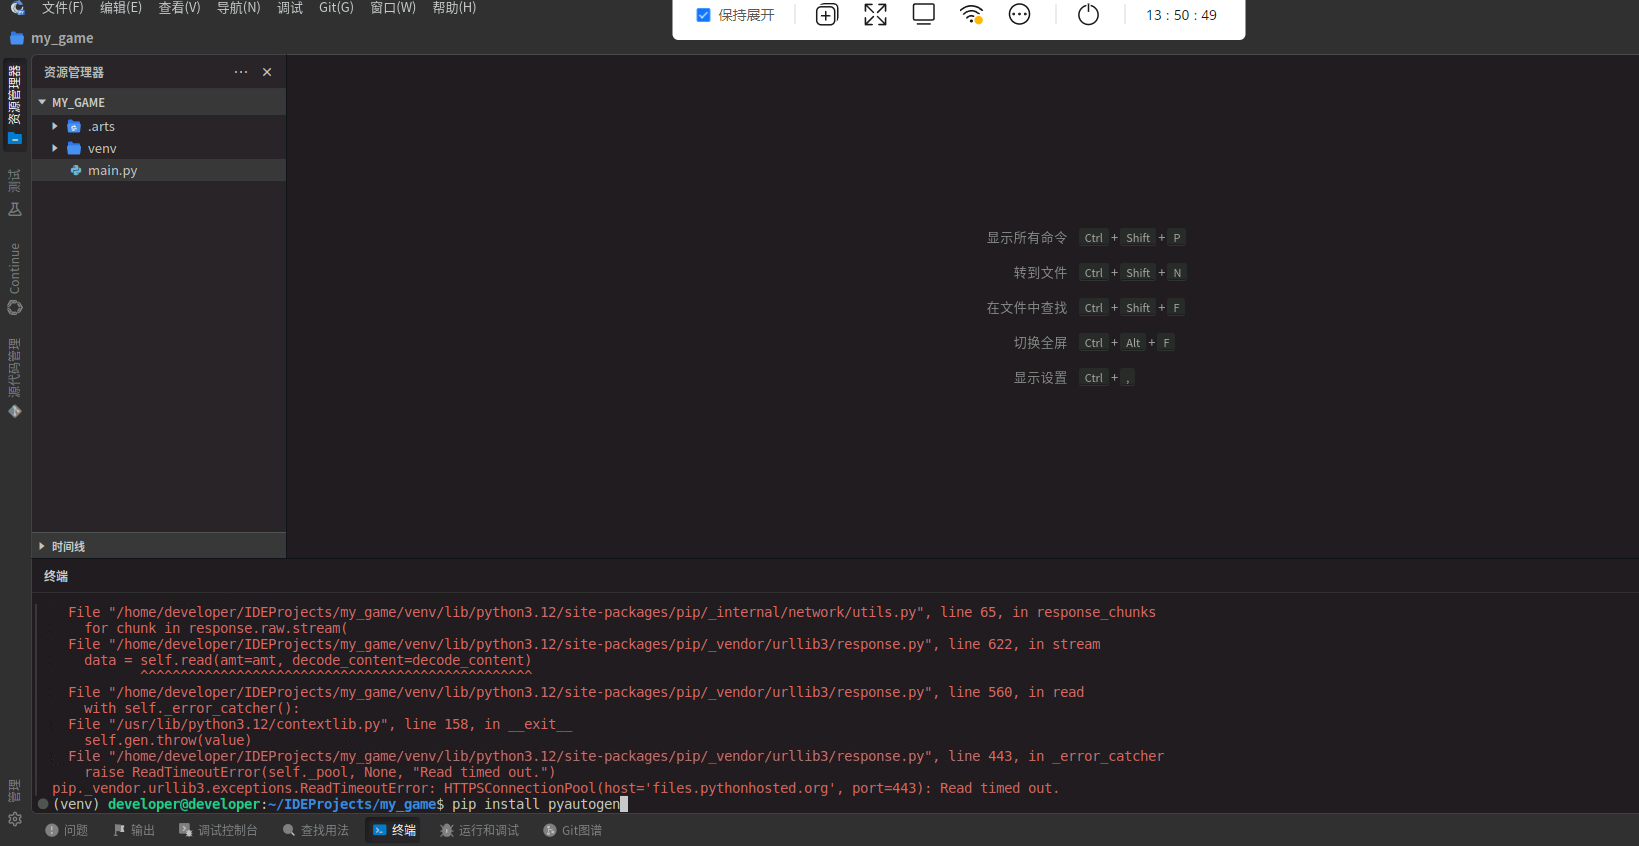
Task: Select the venv folder row
Action: tap(159, 148)
